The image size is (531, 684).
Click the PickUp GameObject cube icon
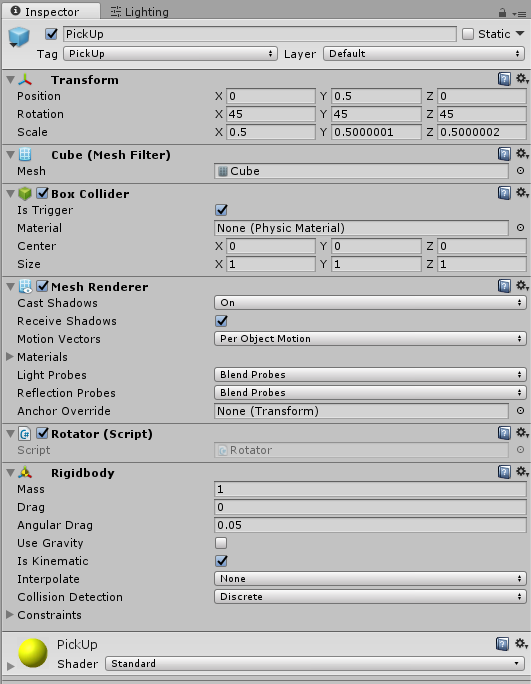point(19,38)
